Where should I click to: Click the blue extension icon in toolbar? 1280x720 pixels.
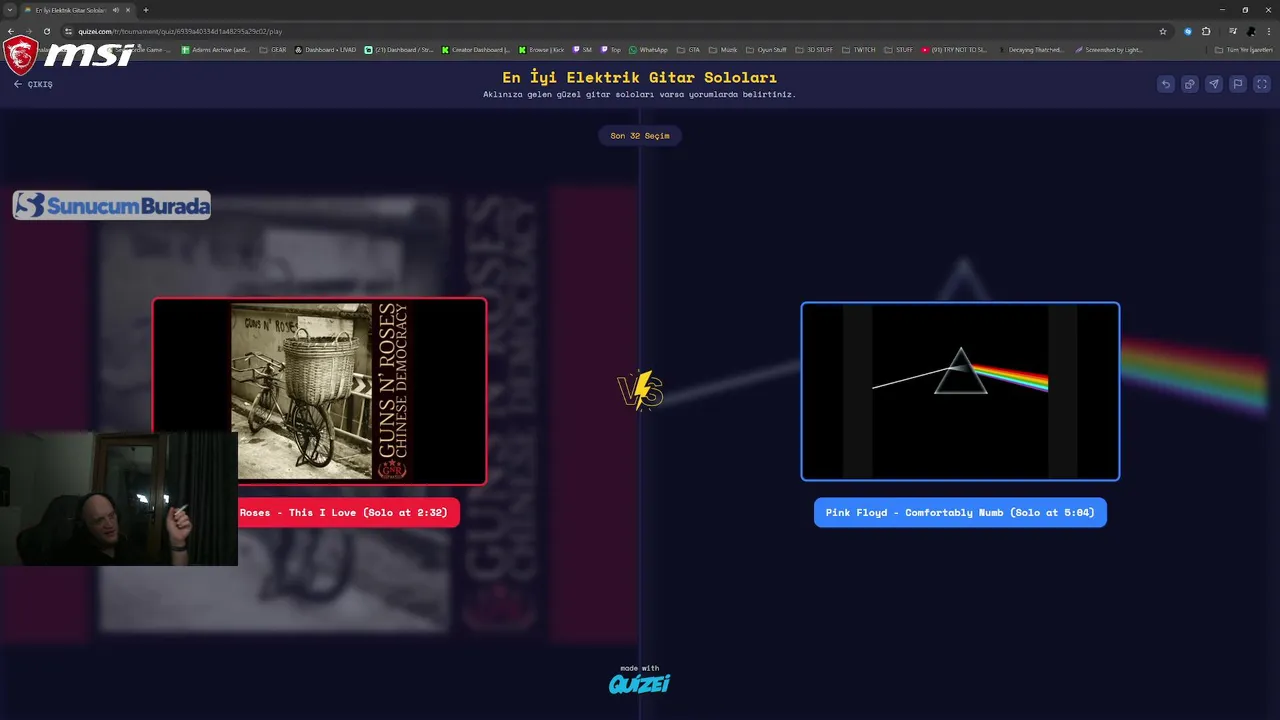tap(1188, 31)
